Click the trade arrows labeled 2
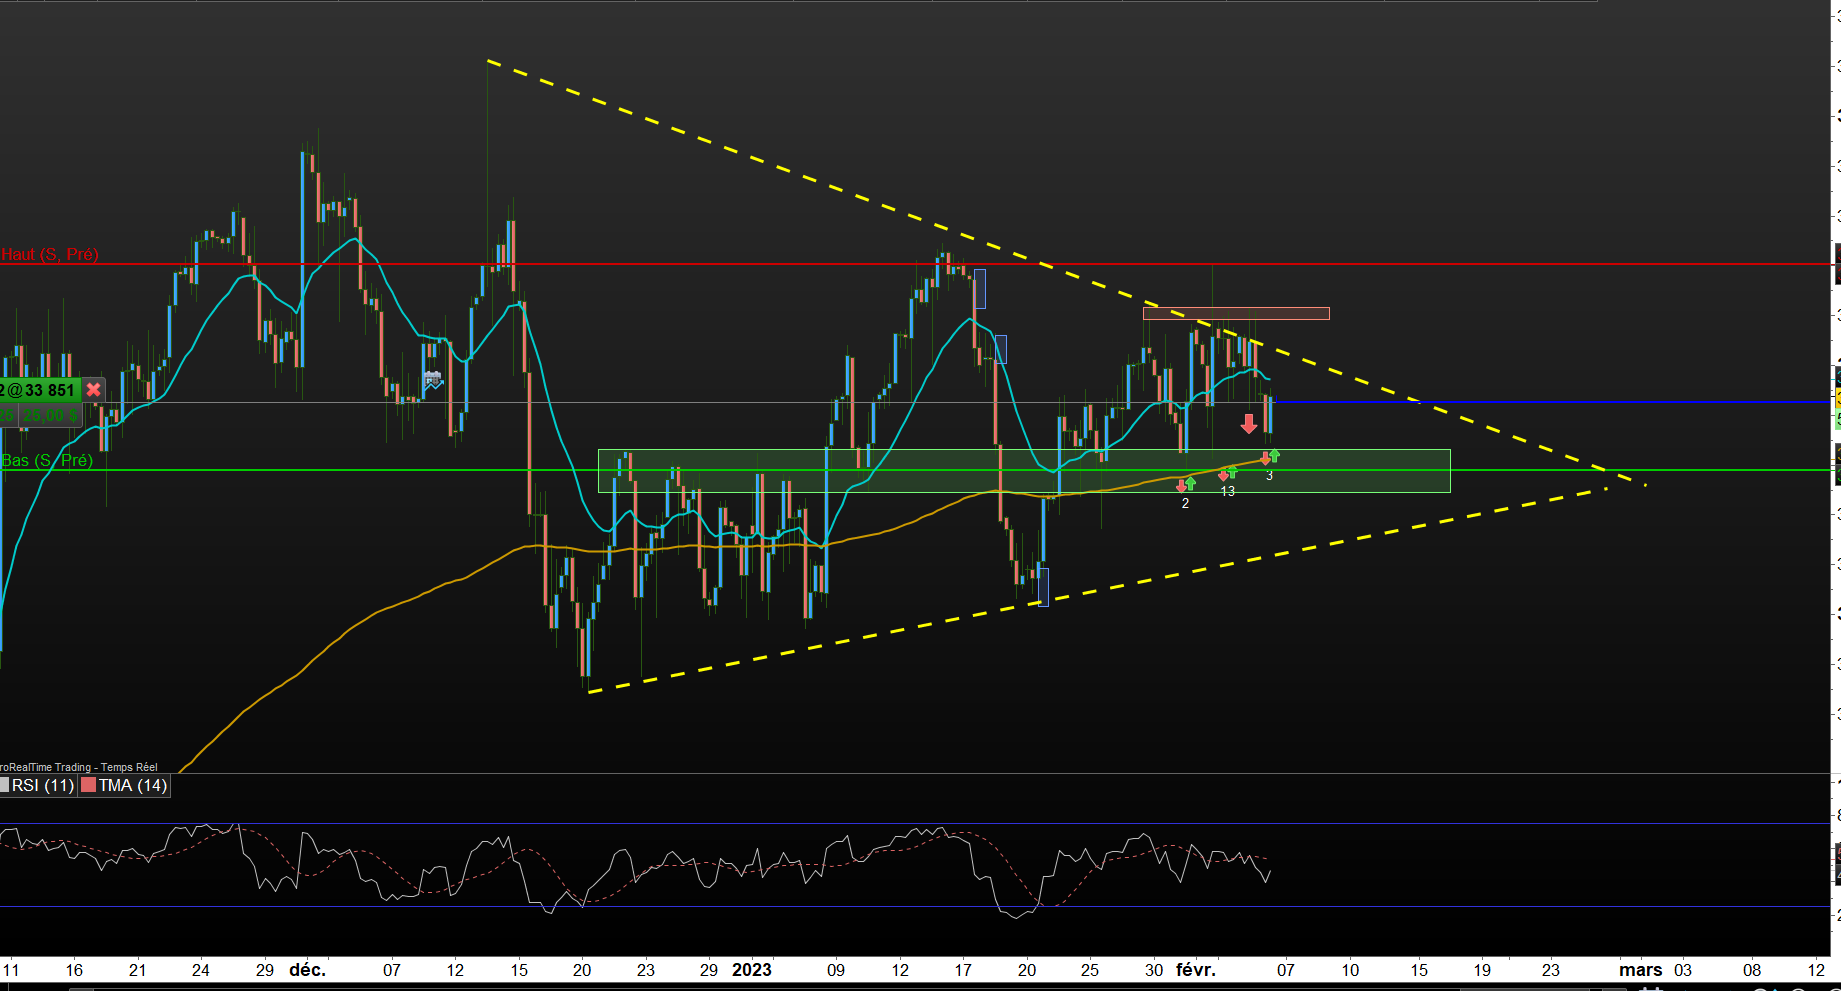1841x991 pixels. (x=1185, y=485)
